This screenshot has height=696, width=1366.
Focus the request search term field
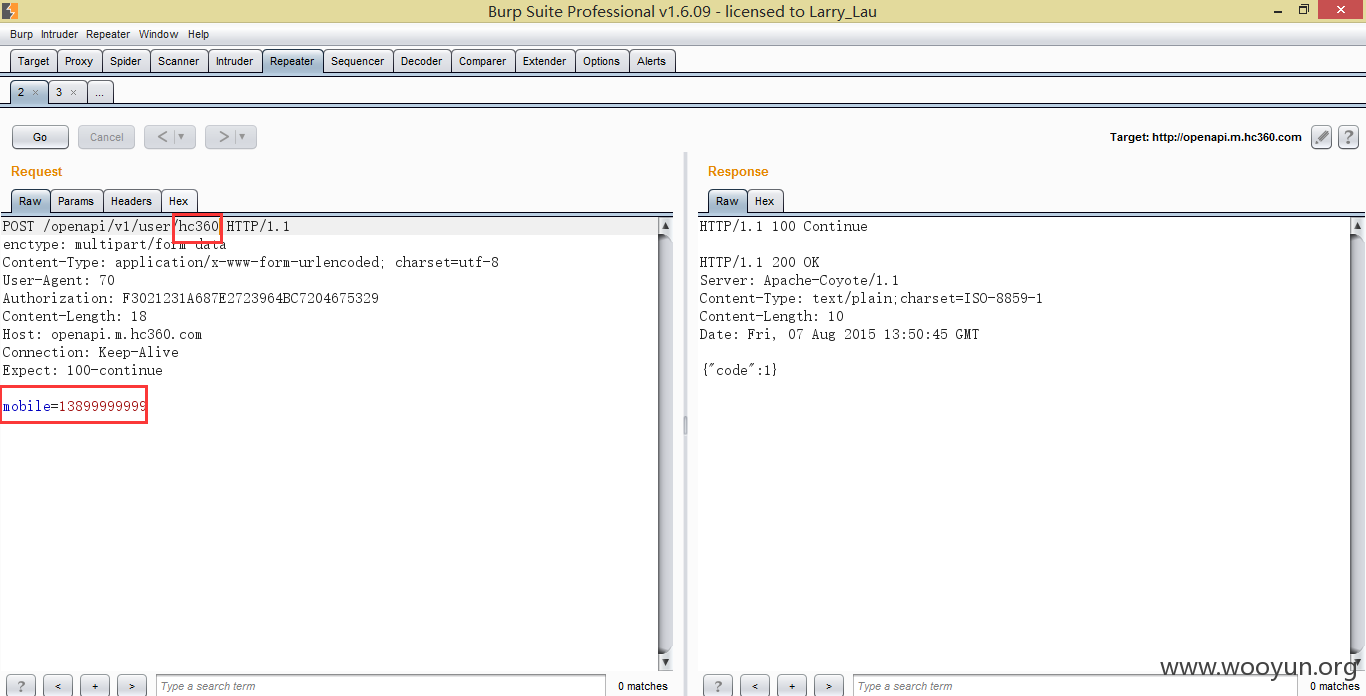(381, 686)
